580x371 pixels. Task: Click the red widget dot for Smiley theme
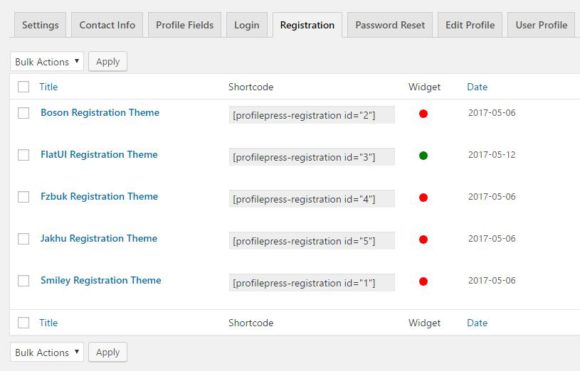coord(423,281)
